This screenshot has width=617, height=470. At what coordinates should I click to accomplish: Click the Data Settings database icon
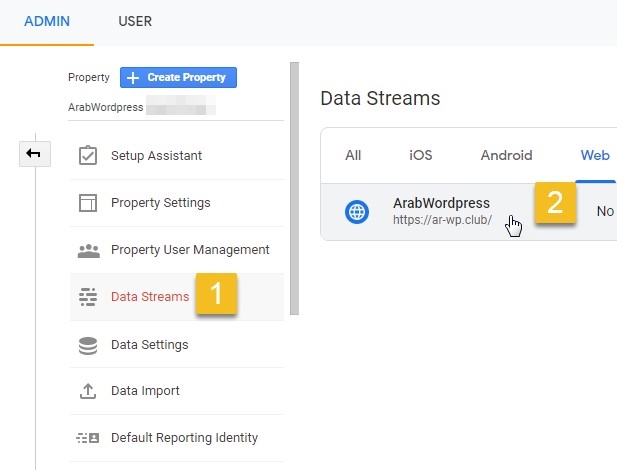point(88,345)
